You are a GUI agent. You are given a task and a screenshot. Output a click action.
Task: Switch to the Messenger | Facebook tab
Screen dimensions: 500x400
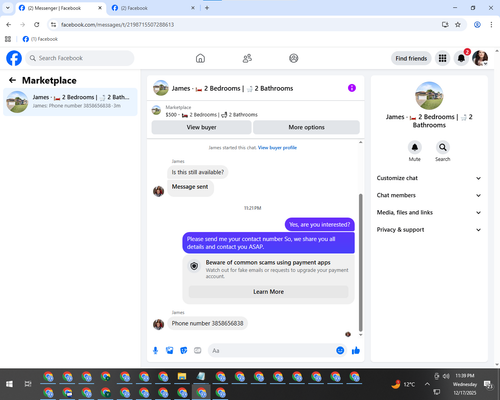[61, 8]
